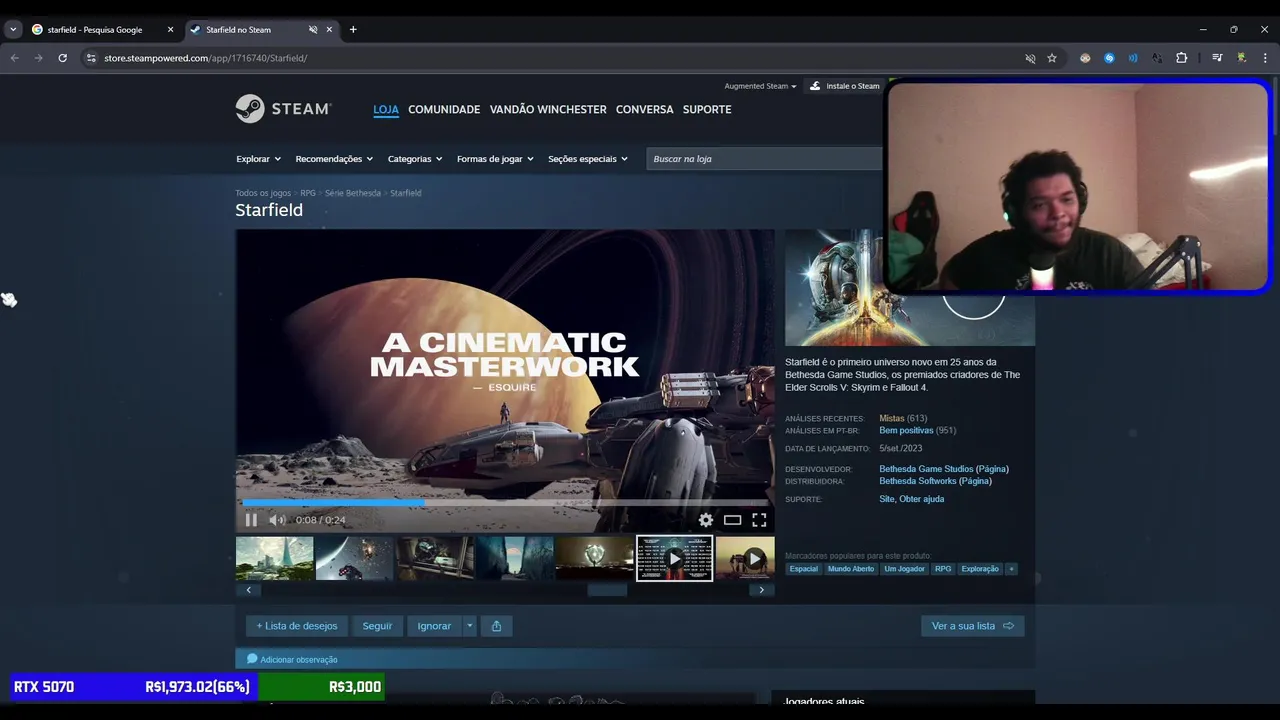Image resolution: width=1280 pixels, height=720 pixels.
Task: Toggle site sound muted icon in address bar
Action: tap(1030, 58)
